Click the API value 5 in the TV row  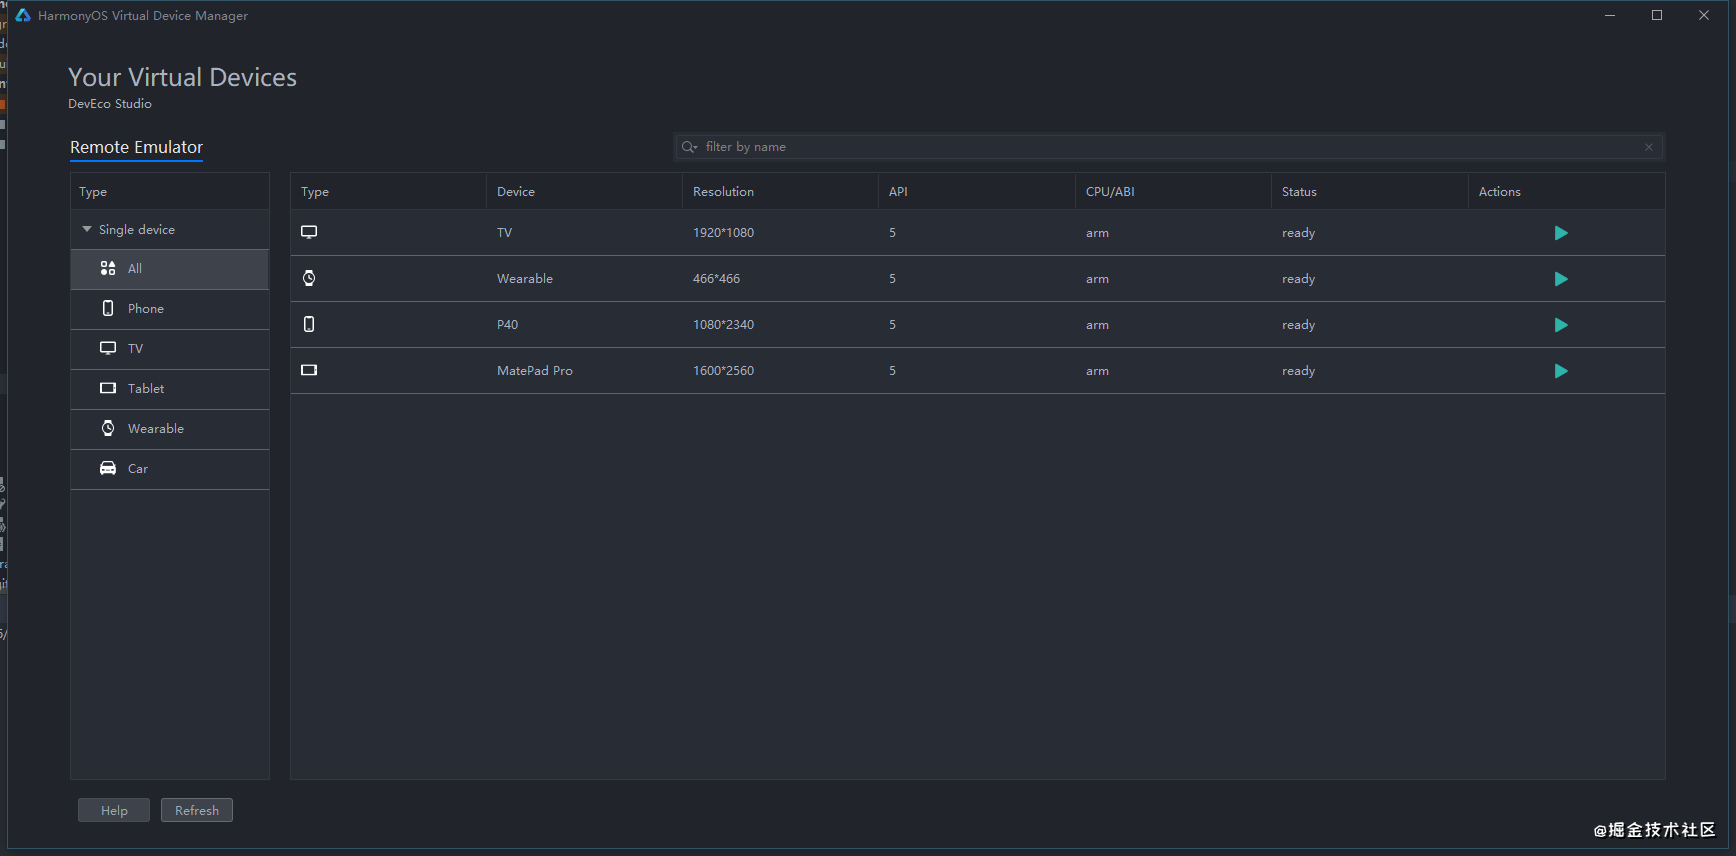pos(892,233)
